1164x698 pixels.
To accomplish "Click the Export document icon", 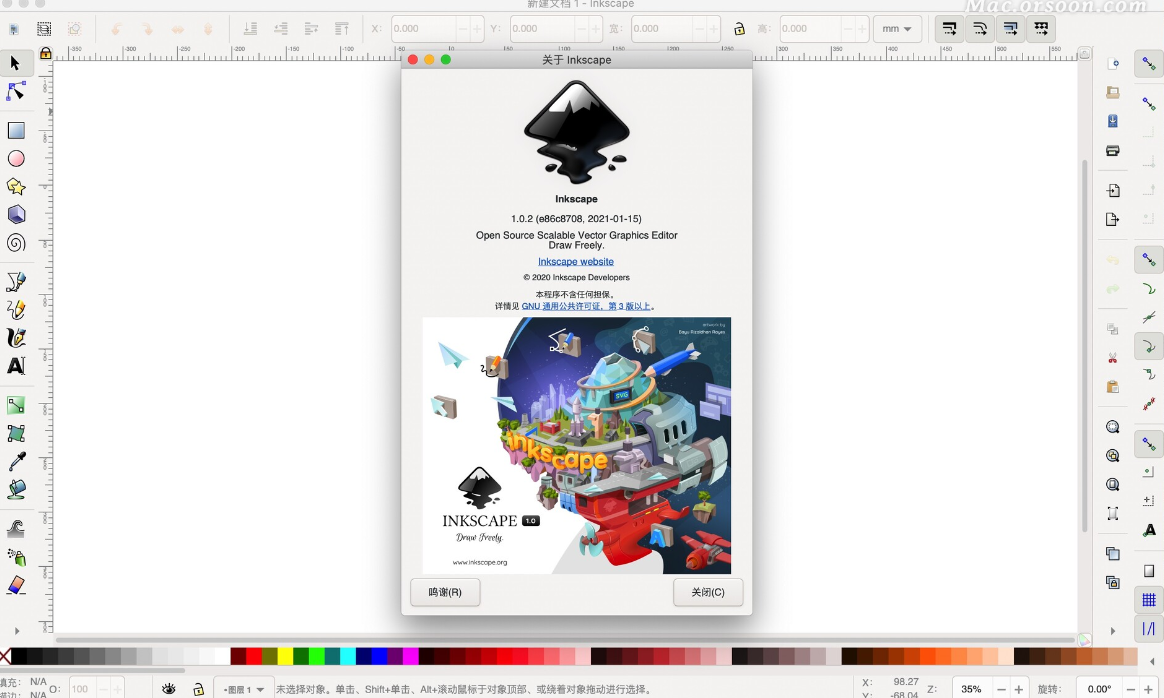I will 1112,219.
